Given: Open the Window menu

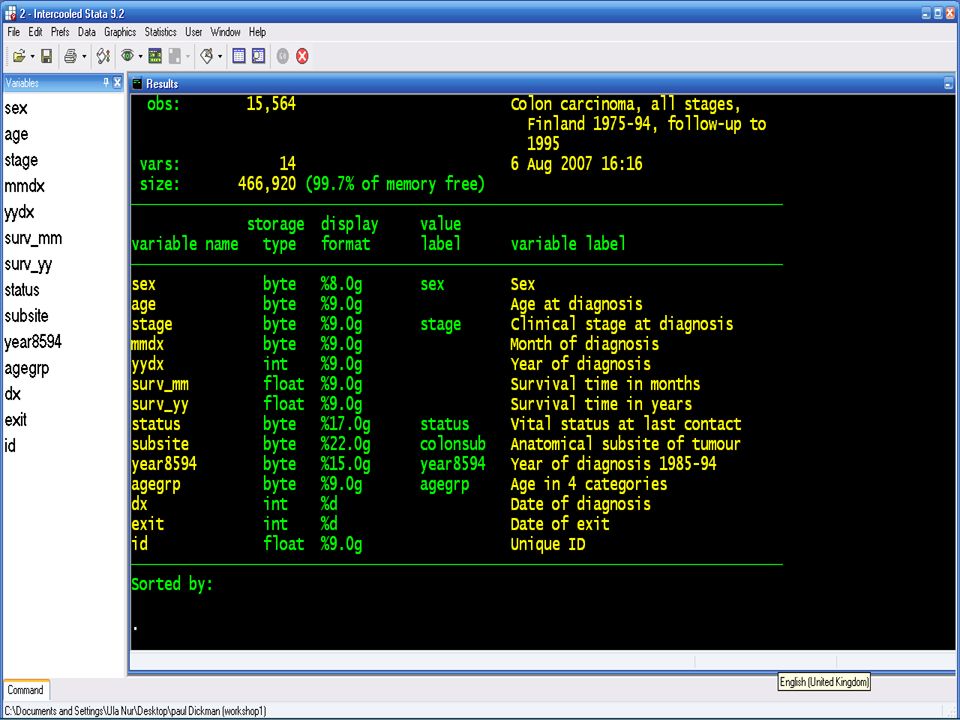Looking at the screenshot, I should pyautogui.click(x=225, y=32).
